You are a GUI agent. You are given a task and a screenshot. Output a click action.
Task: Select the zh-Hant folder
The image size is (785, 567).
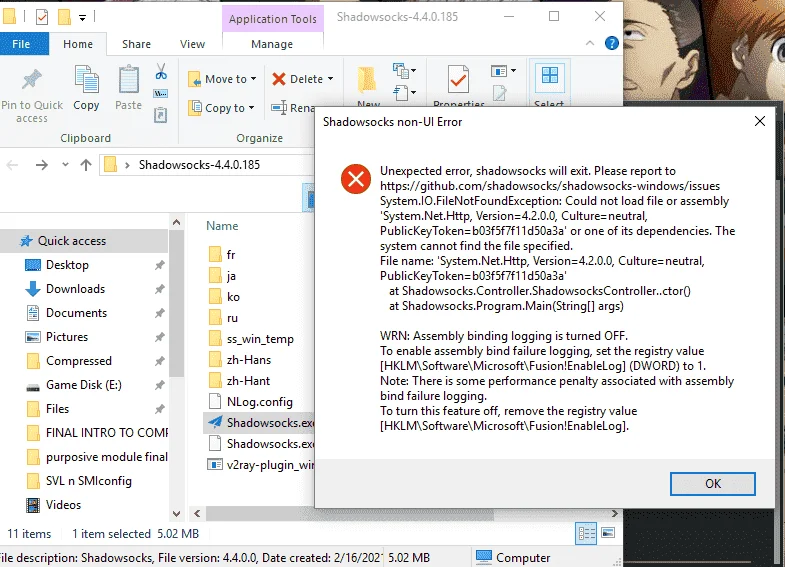pos(239,381)
